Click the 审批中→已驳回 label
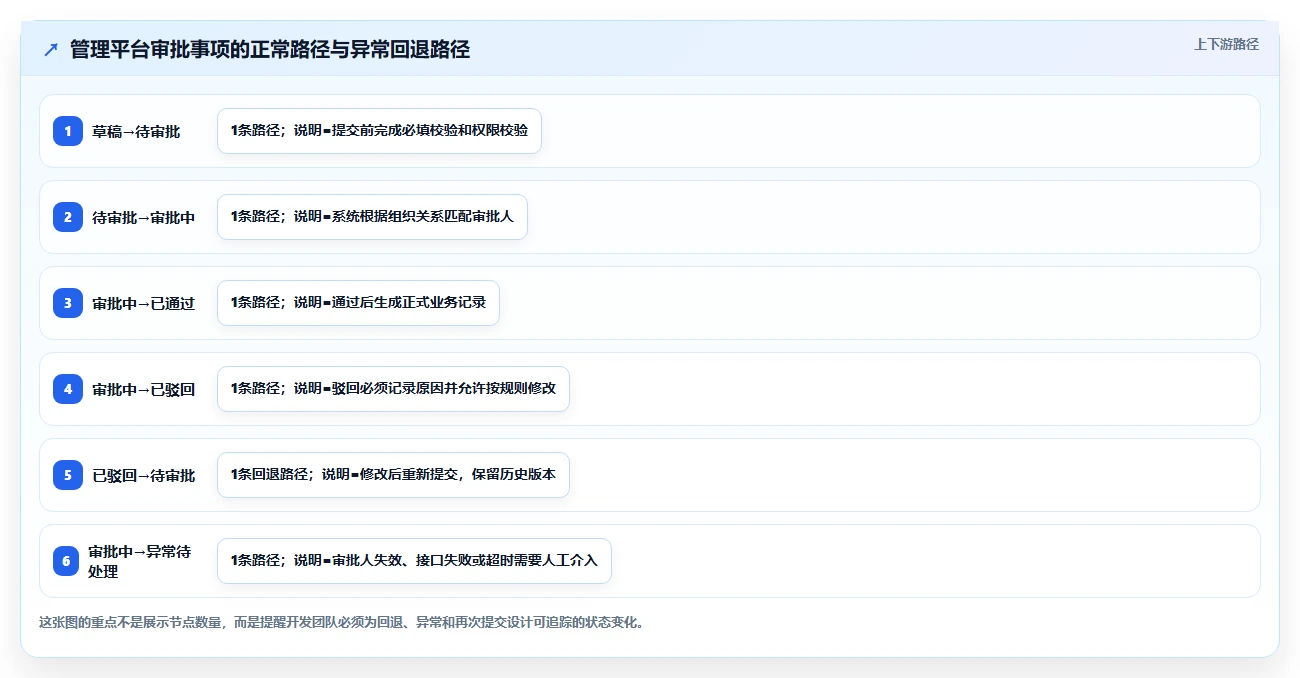Screen dimensions: 1300x678 [x=144, y=389]
